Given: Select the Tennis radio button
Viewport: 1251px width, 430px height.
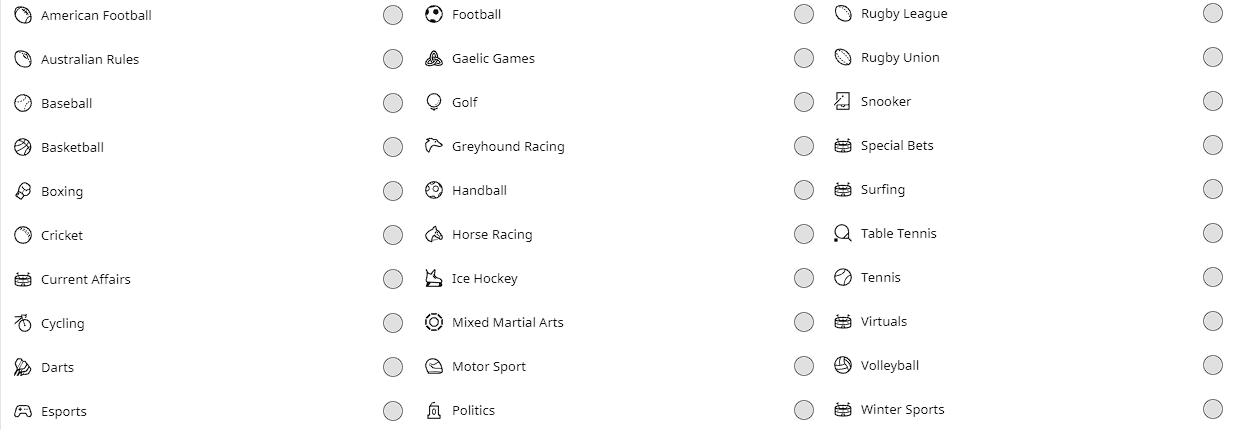Looking at the screenshot, I should coord(1213,277).
